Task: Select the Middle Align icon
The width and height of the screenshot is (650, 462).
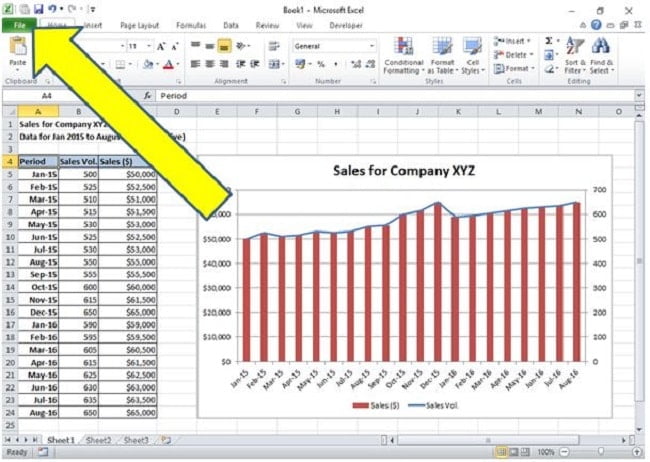Action: click(x=210, y=46)
